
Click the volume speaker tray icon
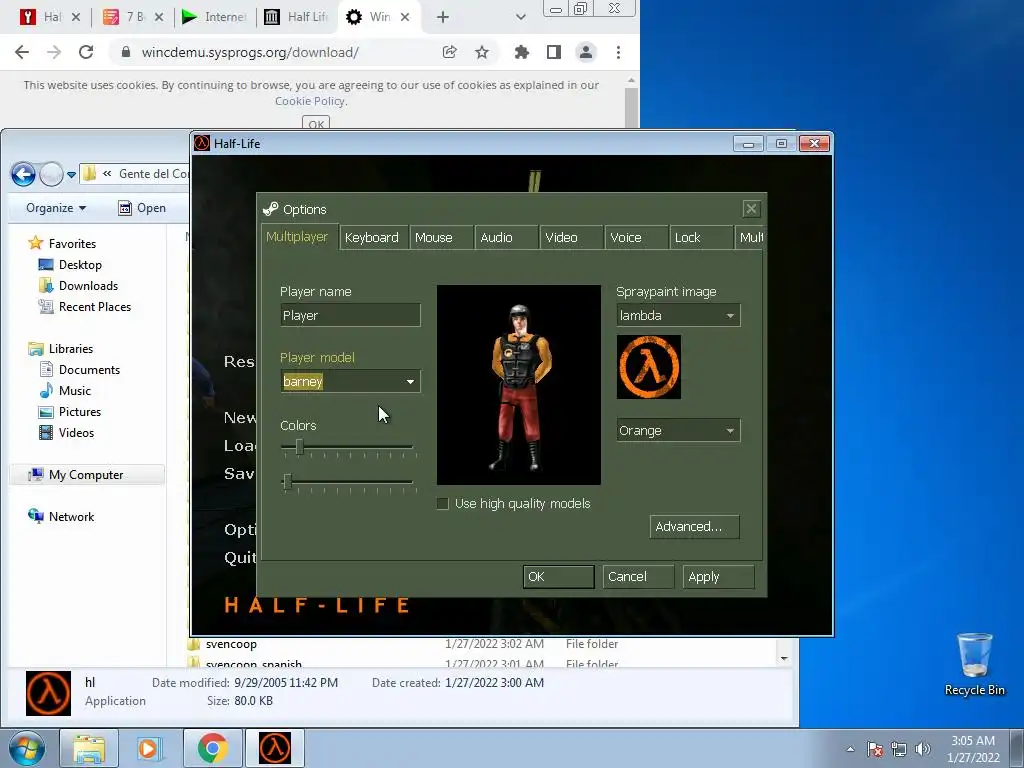(x=923, y=749)
